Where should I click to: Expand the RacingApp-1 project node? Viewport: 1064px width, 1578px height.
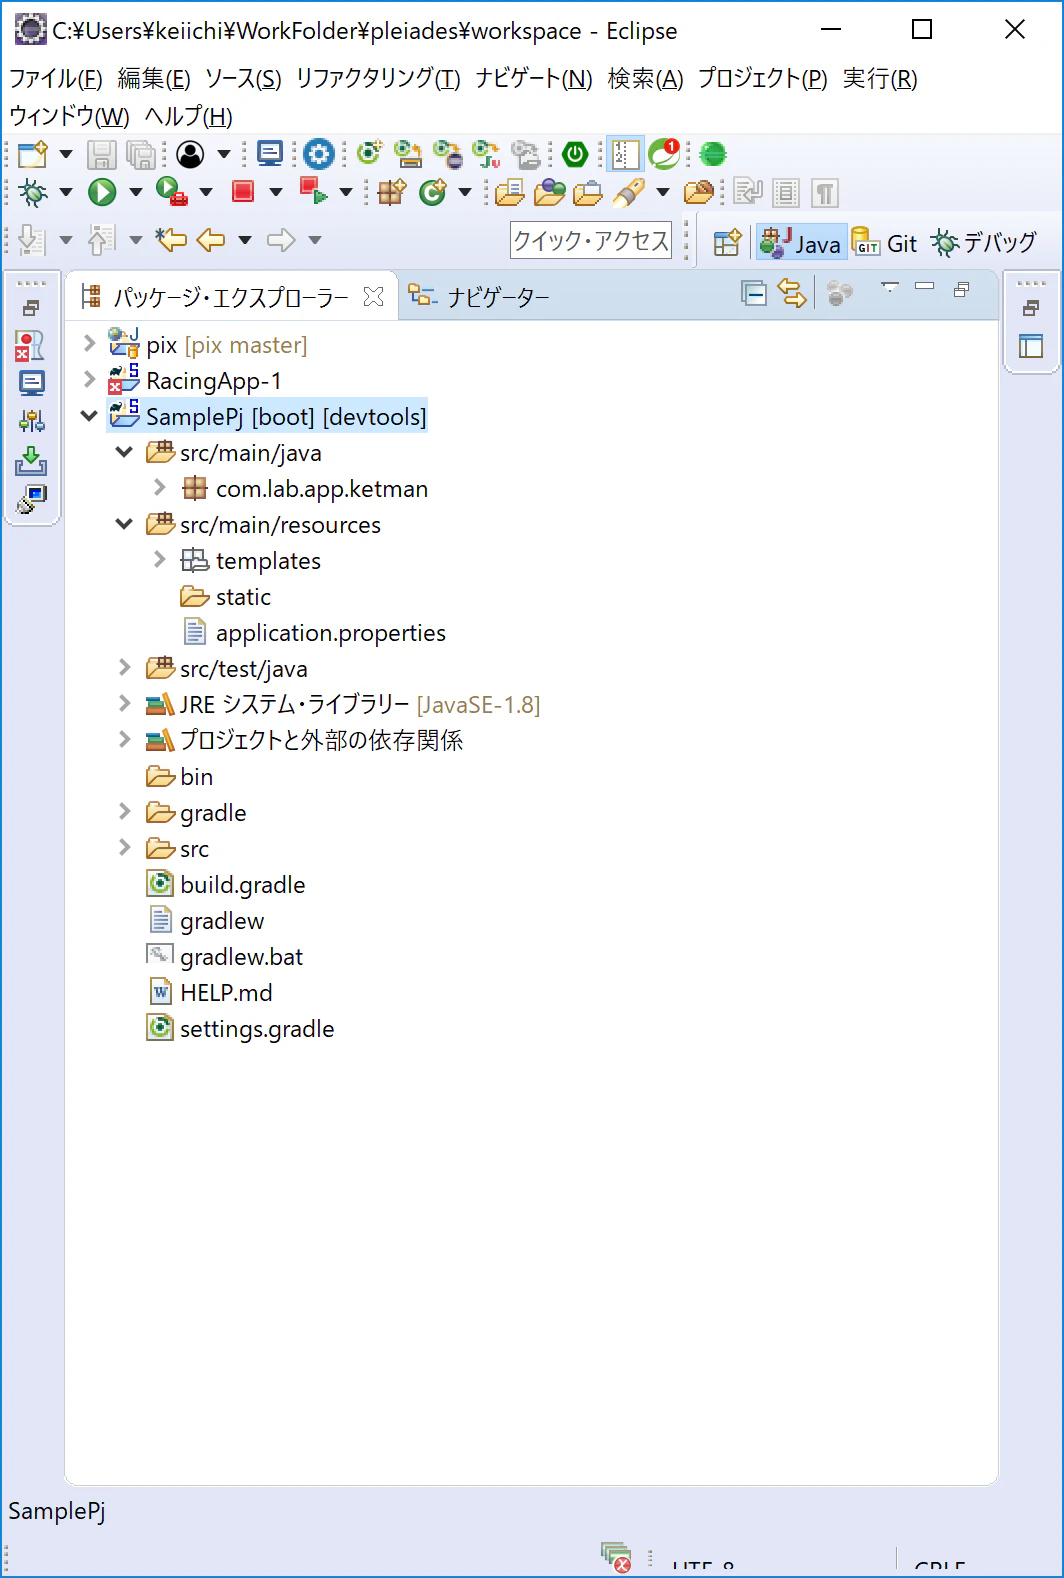click(89, 380)
